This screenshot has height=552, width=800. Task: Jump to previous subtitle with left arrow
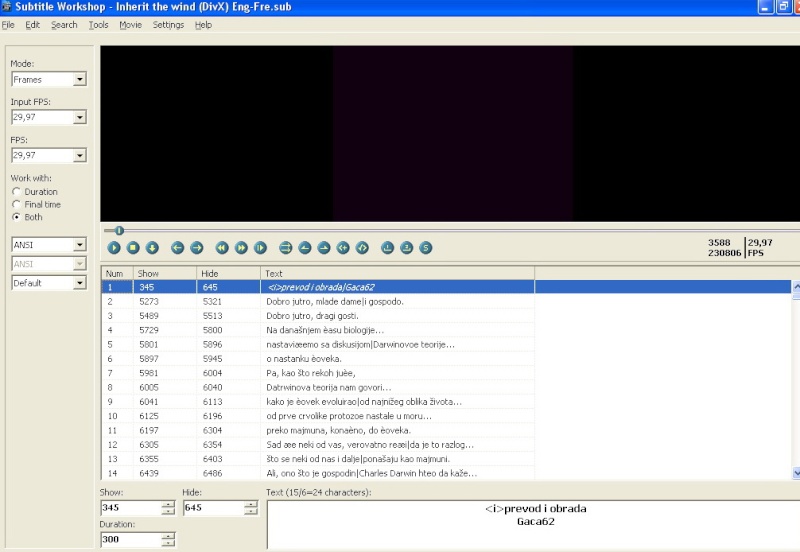pos(178,248)
